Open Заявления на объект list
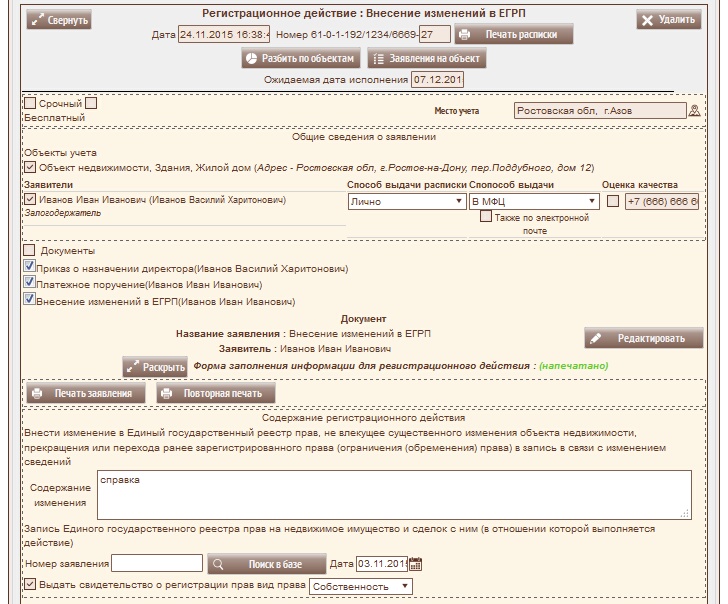The width and height of the screenshot is (728, 604). pos(427,59)
